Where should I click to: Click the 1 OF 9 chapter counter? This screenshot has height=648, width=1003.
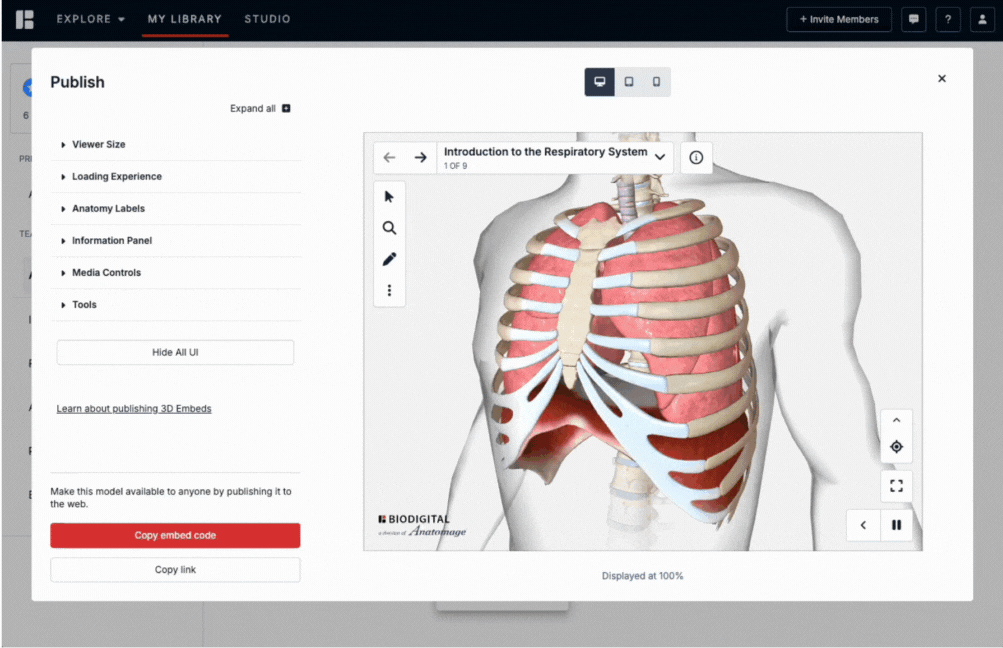(455, 166)
